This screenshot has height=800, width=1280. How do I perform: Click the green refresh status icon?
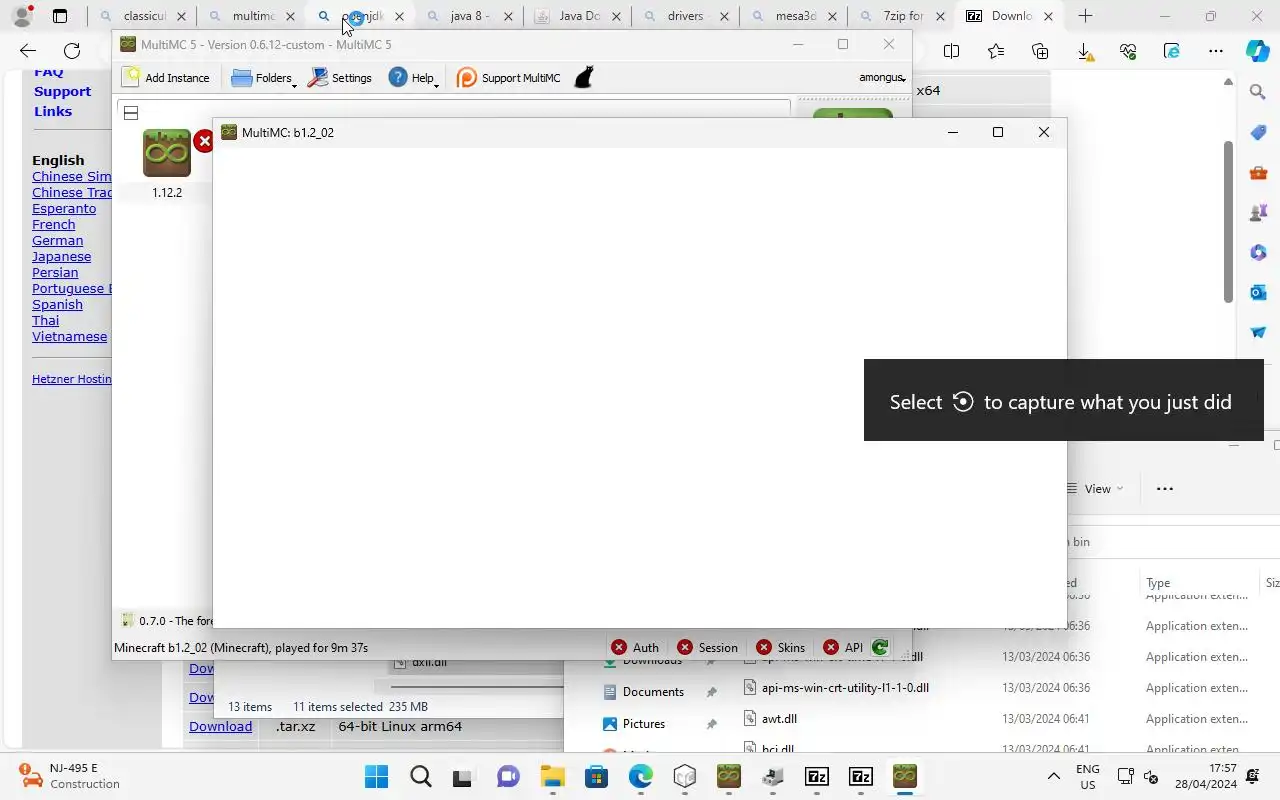click(880, 647)
